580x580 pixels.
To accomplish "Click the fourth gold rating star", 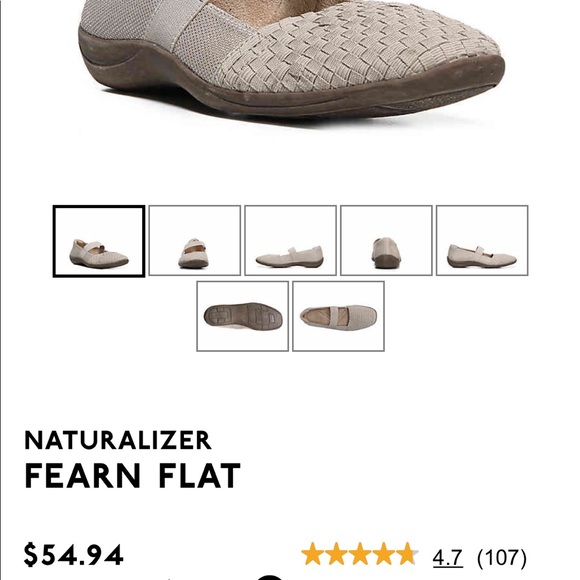I will click(382, 554).
